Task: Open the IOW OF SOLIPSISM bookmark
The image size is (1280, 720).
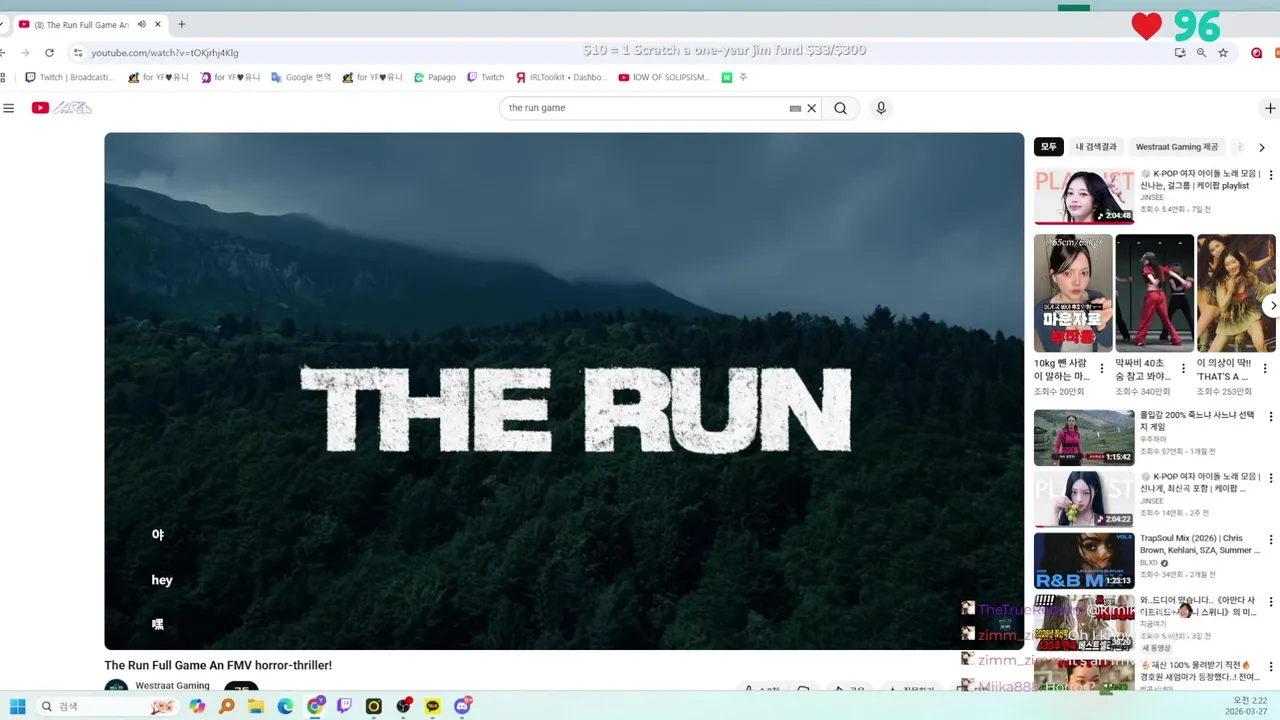Action: click(x=665, y=77)
